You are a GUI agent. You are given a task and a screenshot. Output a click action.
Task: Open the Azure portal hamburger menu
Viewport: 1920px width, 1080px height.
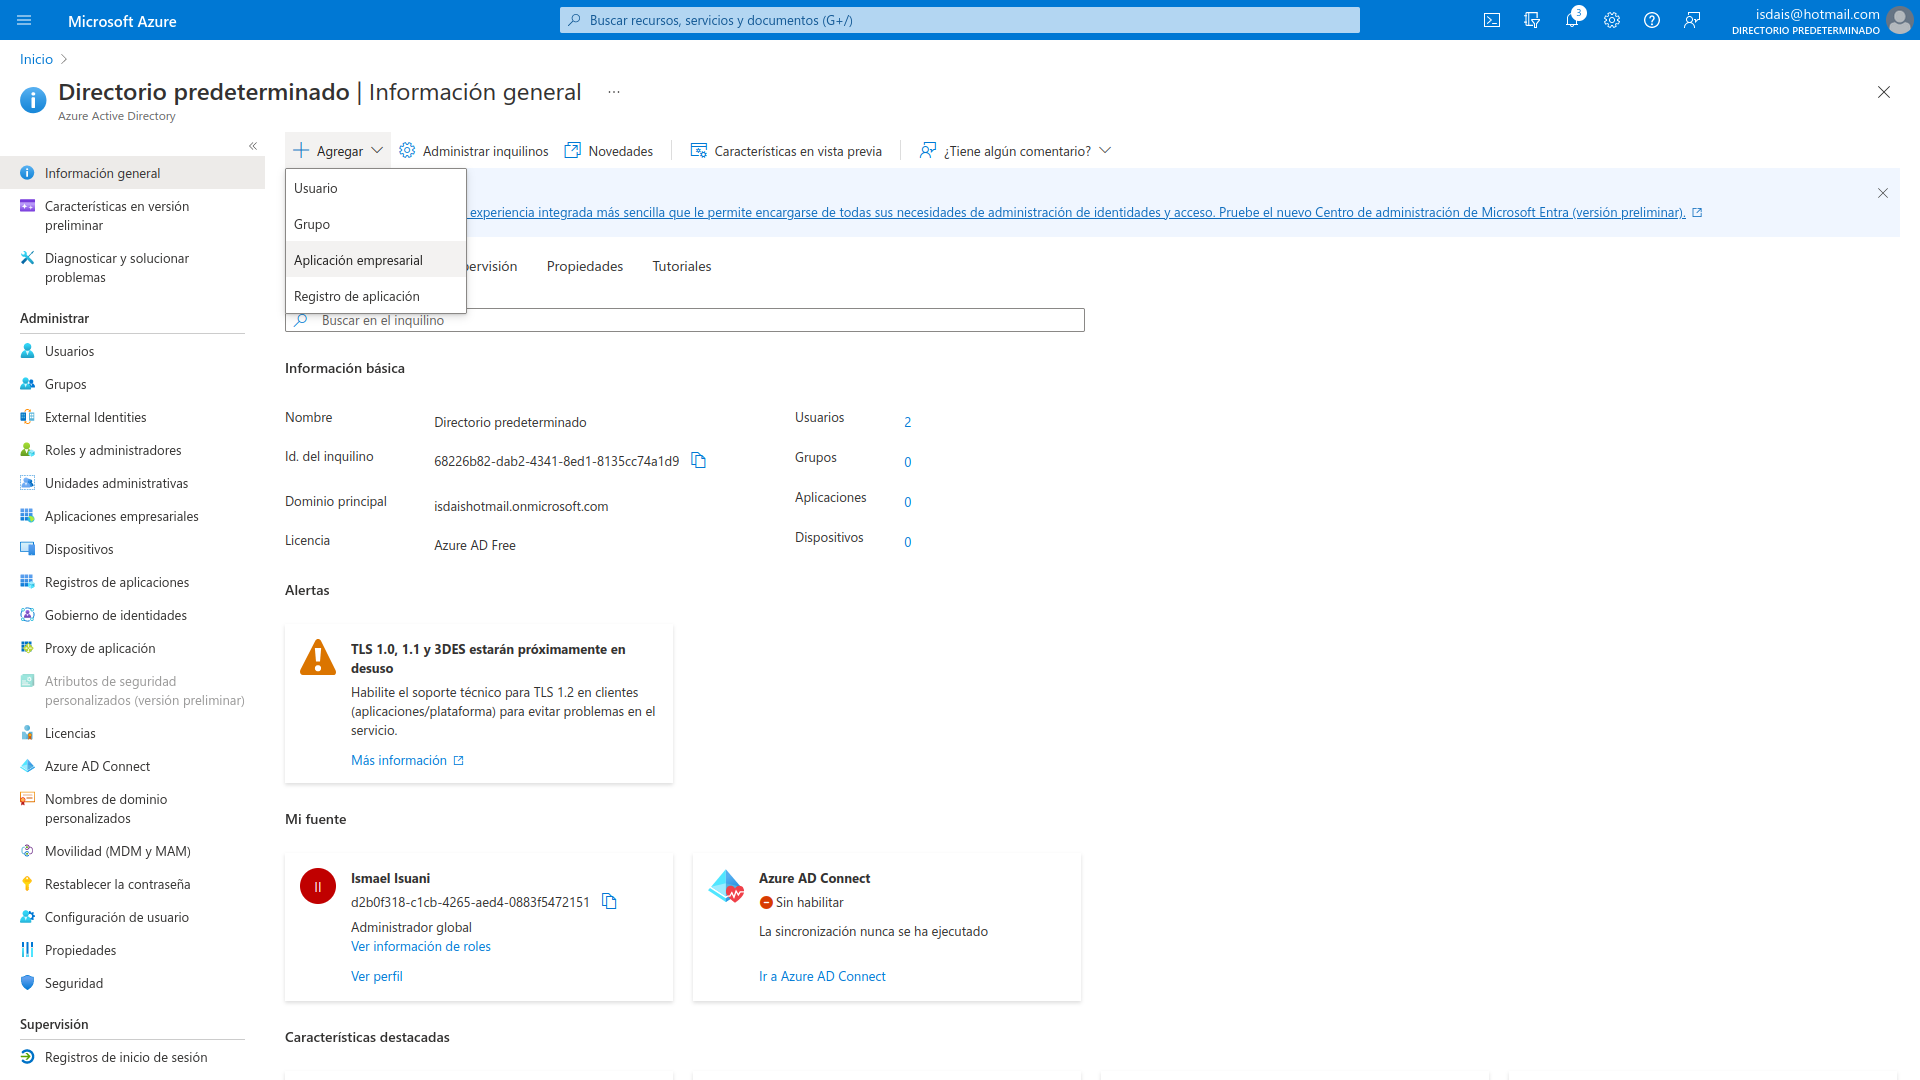[25, 20]
